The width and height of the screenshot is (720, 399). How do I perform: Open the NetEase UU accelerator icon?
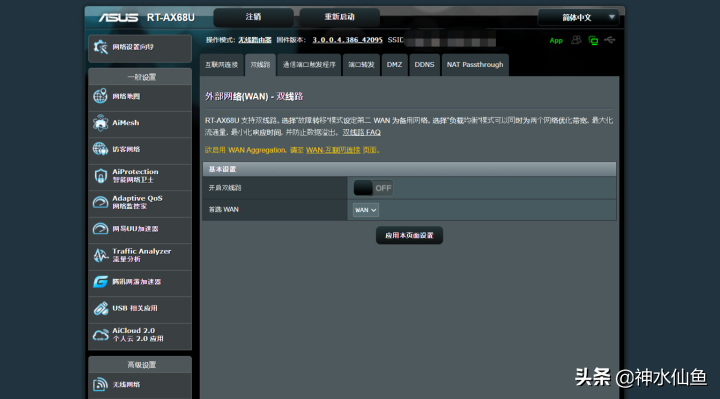(x=100, y=229)
